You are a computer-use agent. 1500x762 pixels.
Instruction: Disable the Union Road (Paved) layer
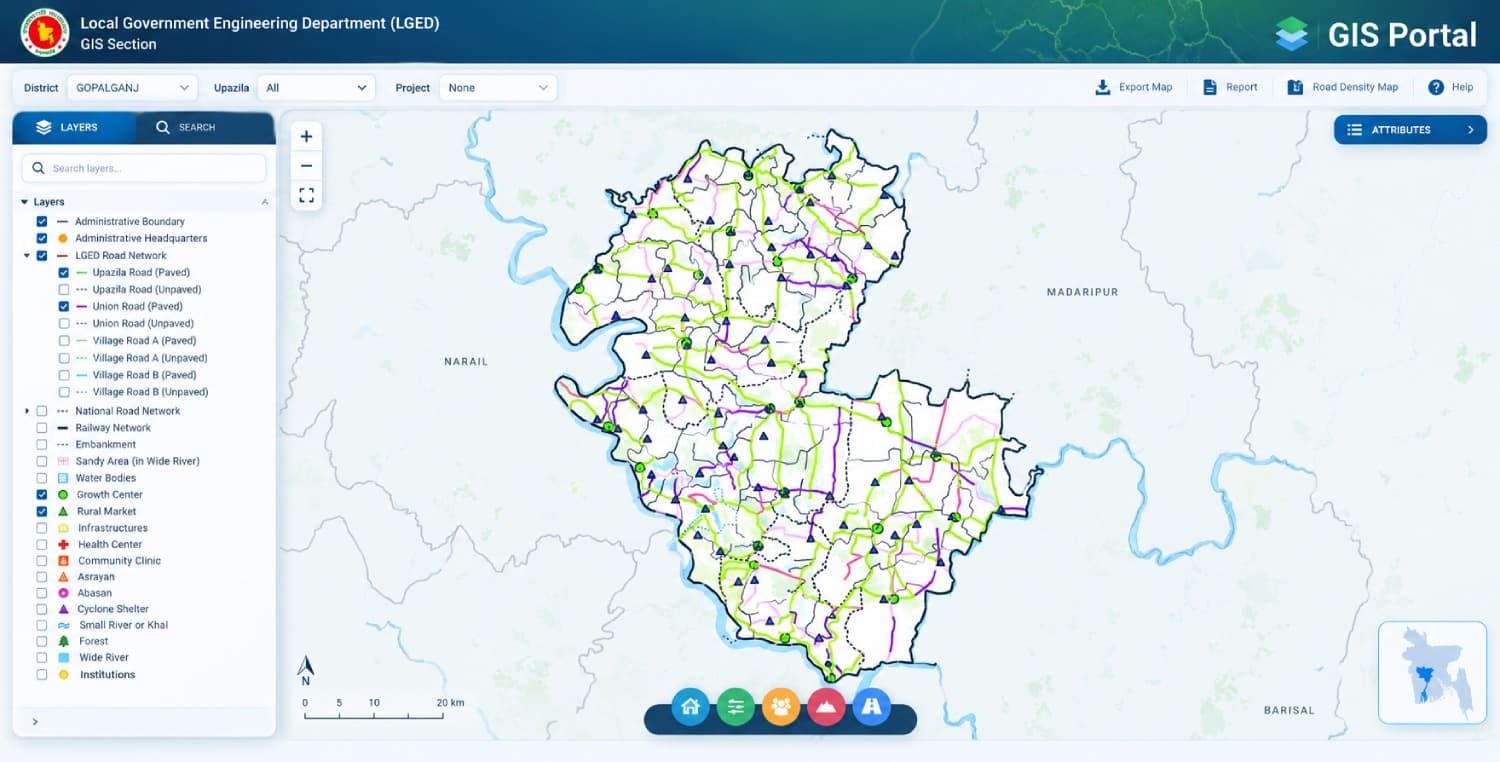coord(64,306)
